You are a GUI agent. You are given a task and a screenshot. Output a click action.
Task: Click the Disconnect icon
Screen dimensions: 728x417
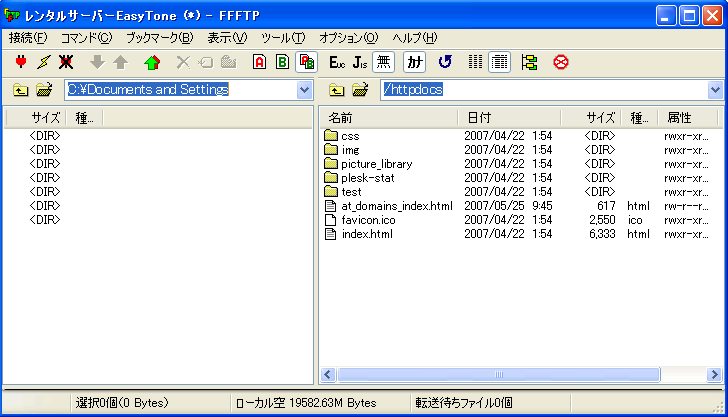pos(66,62)
